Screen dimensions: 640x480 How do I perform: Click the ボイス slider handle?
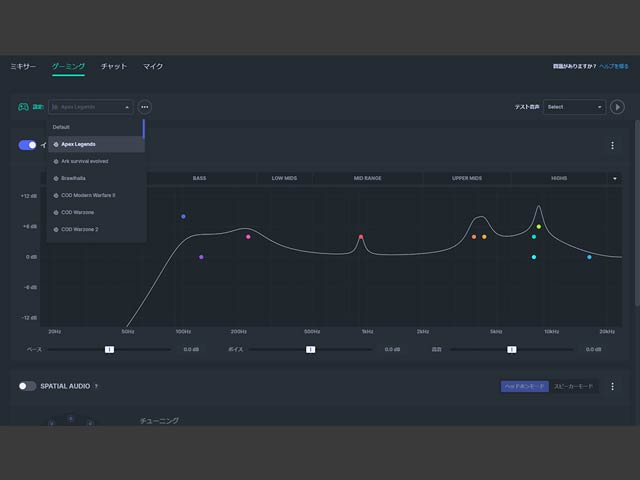(311, 349)
